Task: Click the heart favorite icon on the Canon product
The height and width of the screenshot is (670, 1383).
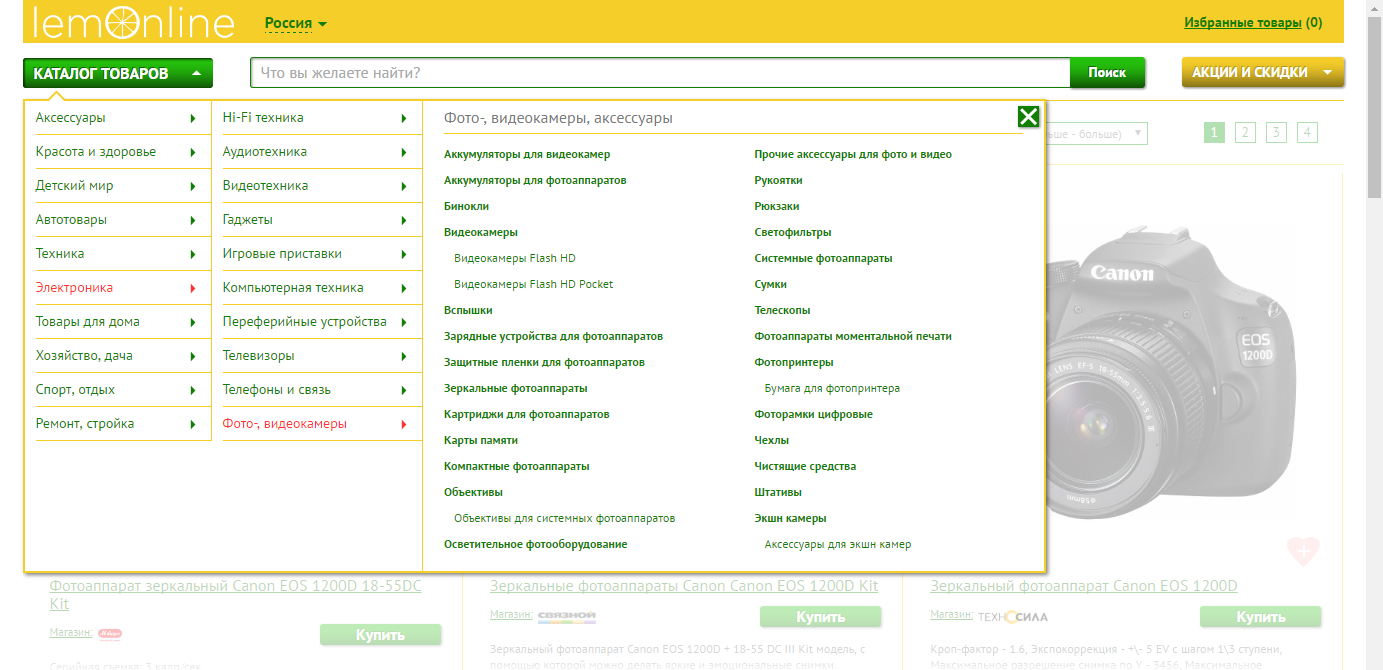Action: point(1303,551)
